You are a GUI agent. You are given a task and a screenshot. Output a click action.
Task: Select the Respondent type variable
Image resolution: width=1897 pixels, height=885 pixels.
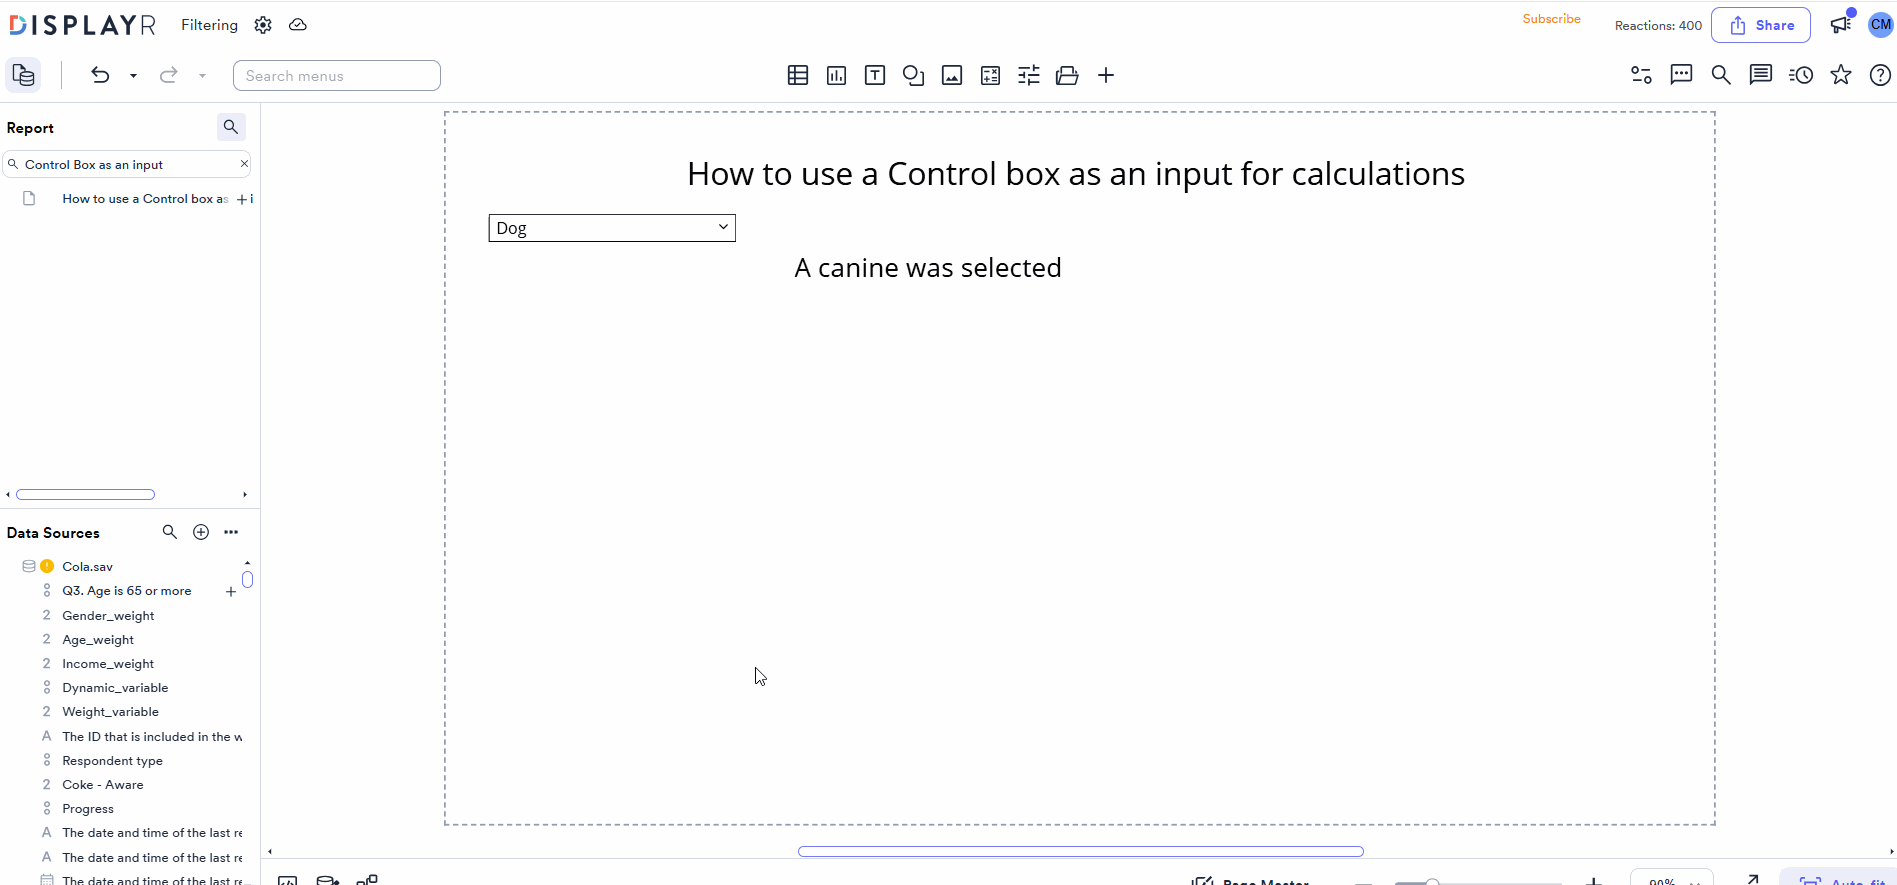pyautogui.click(x=112, y=761)
